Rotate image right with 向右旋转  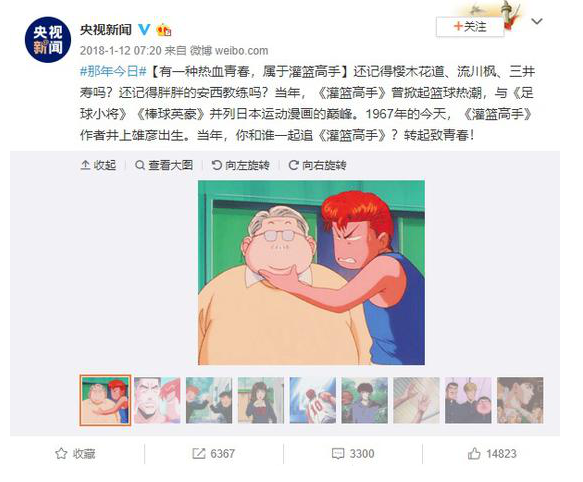[318, 165]
